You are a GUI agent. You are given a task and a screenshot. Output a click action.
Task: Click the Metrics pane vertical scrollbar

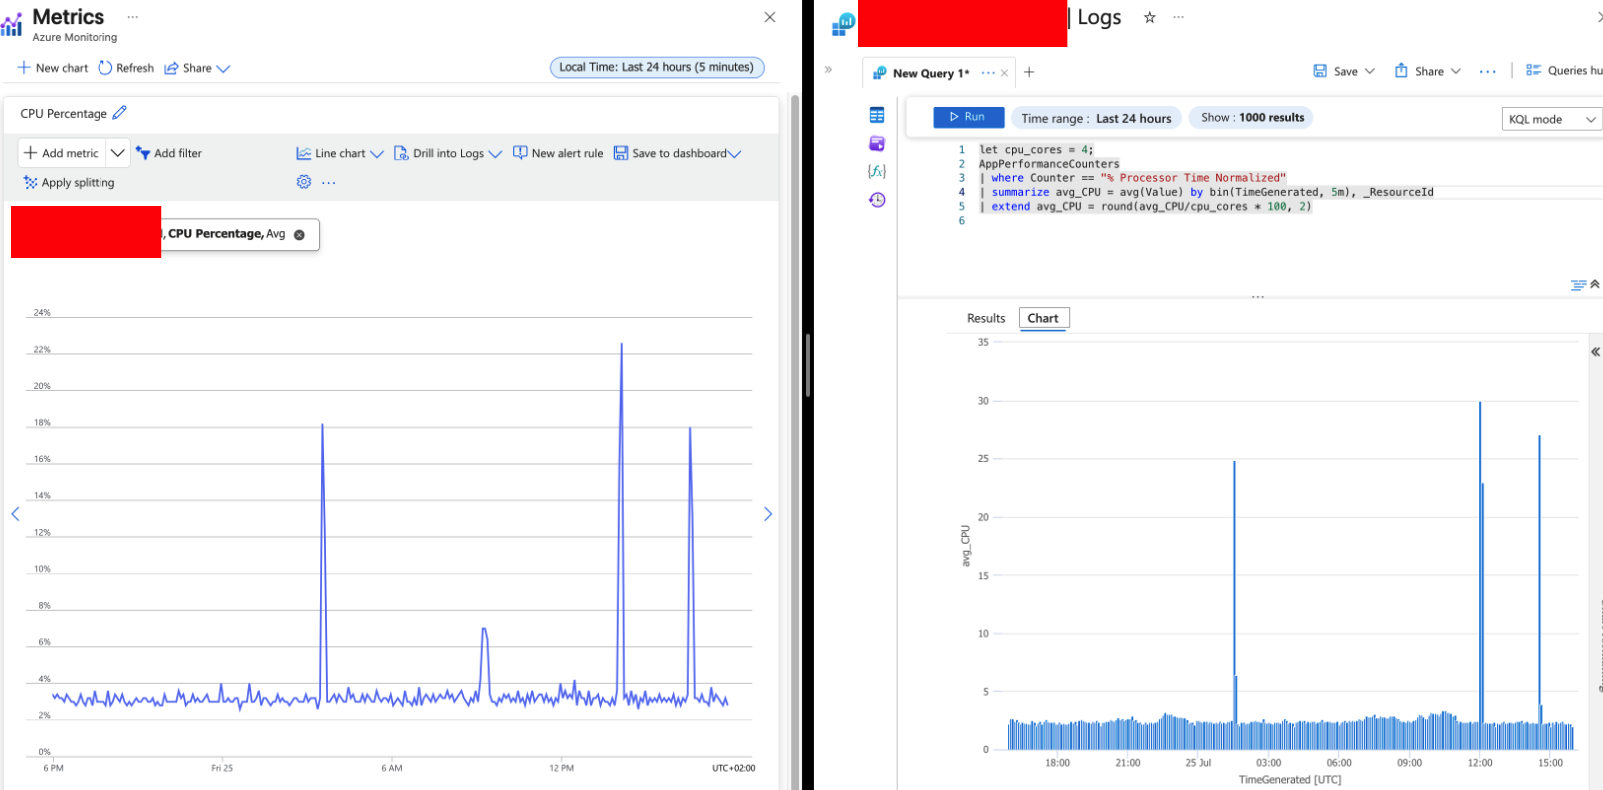click(795, 440)
